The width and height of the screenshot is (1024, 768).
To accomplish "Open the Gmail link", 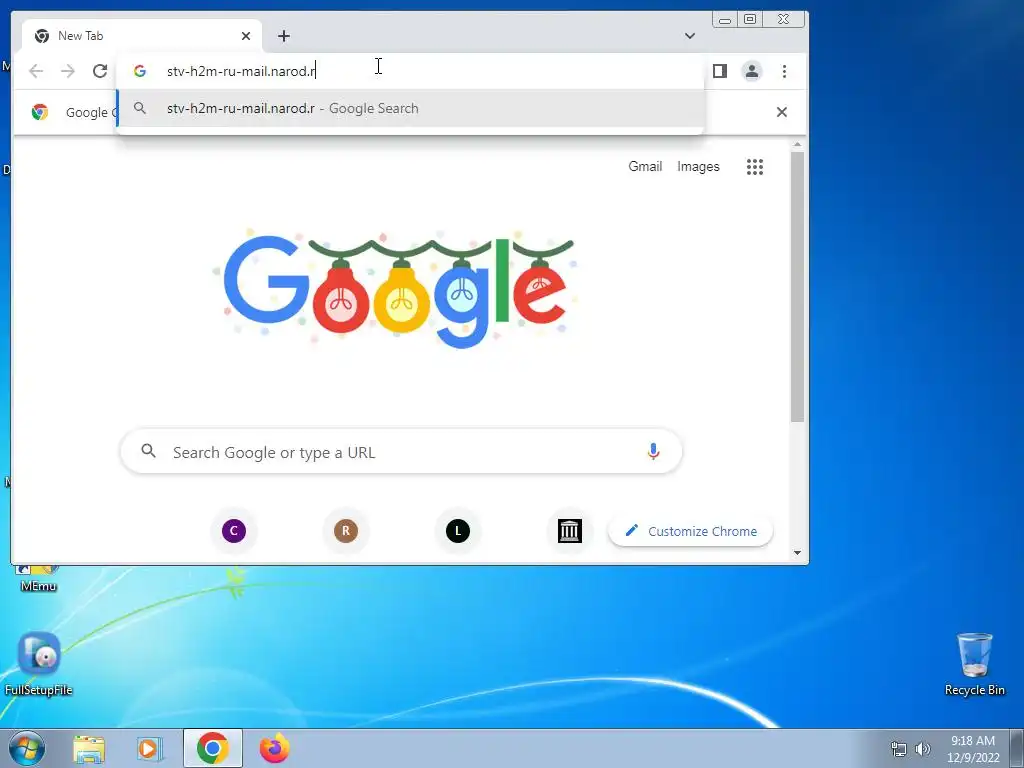I will tap(645, 167).
